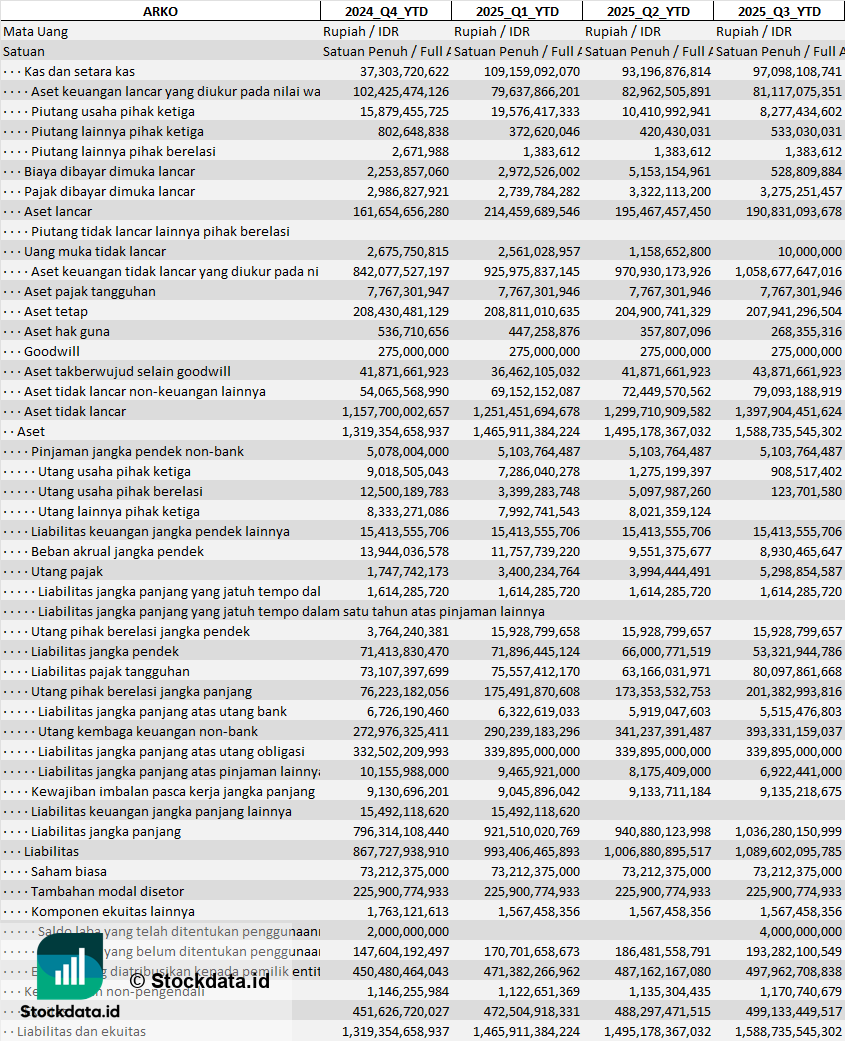Click Utang pihak berelasi jangka panjang label
Viewport: 845px width, 1041px height.
pos(141,692)
